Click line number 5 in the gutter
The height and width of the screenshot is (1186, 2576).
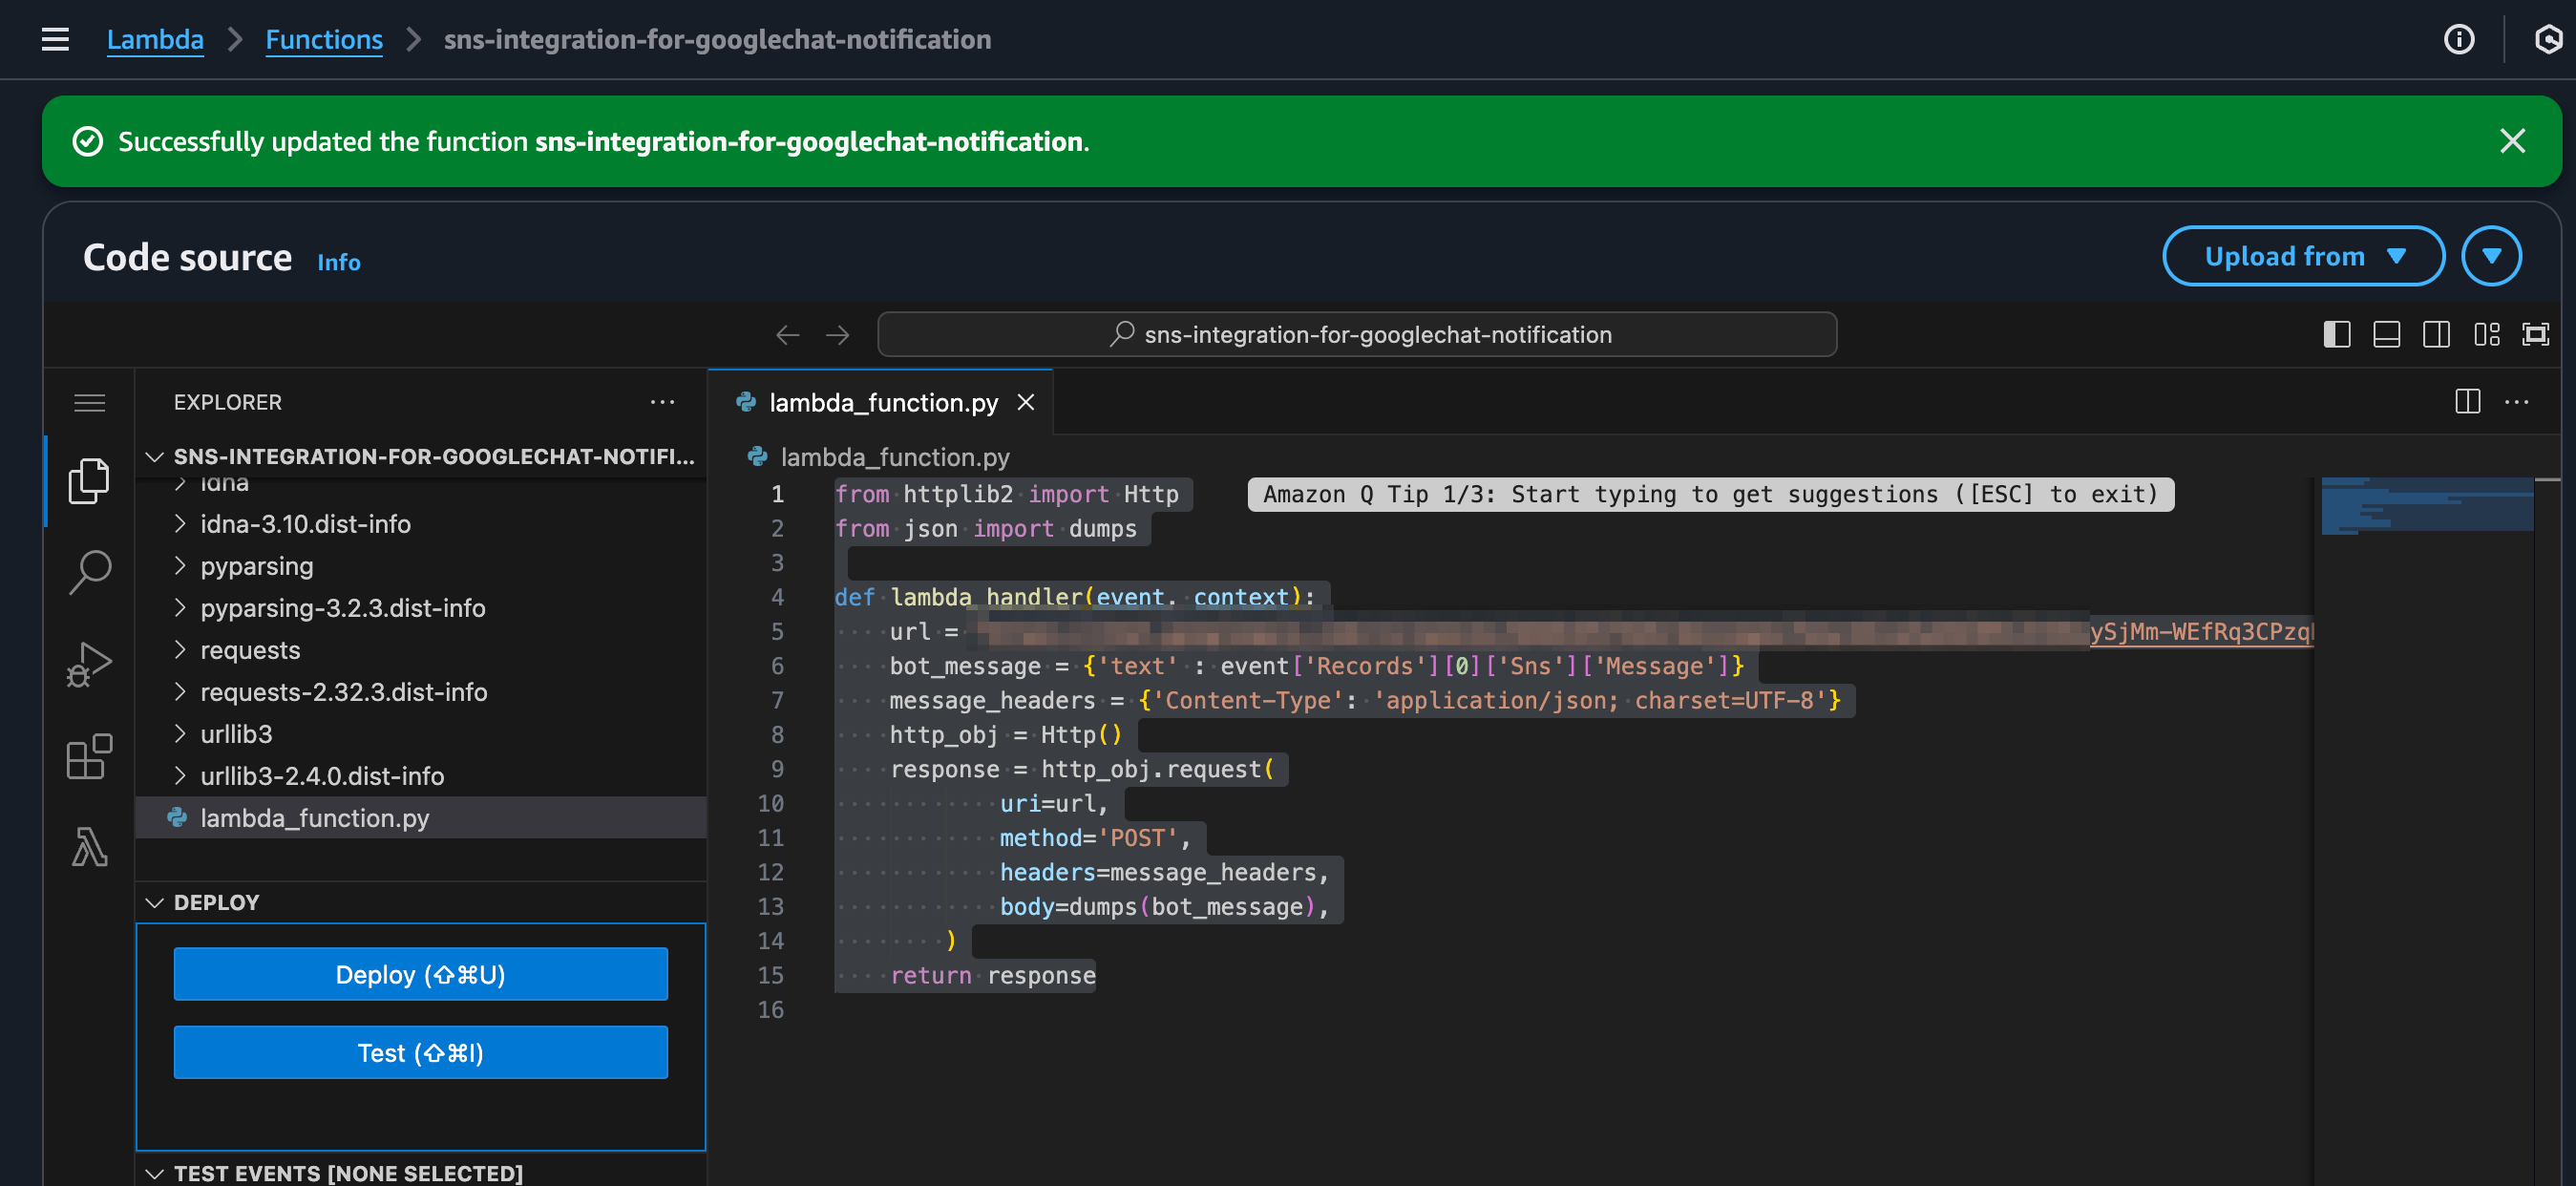coord(777,632)
